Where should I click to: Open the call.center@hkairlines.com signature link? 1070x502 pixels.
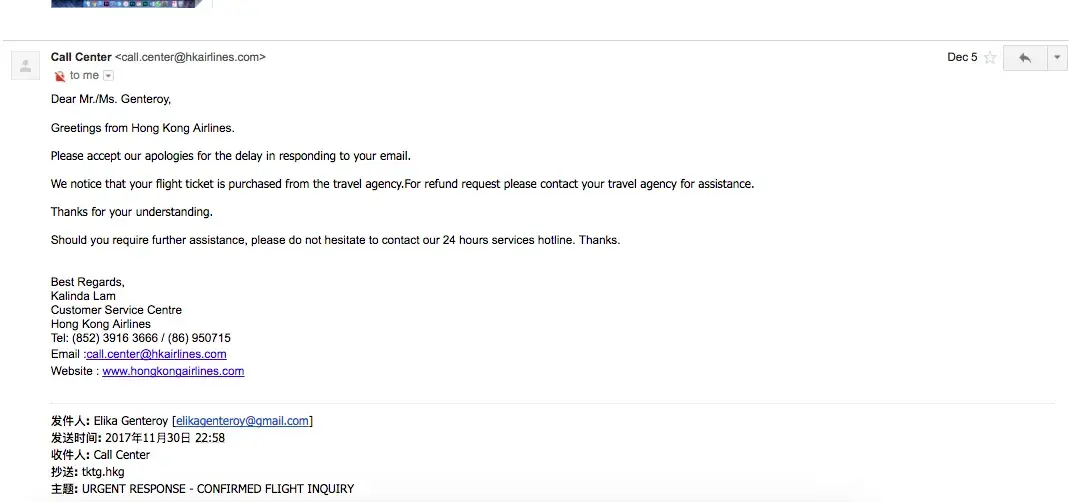(x=157, y=354)
